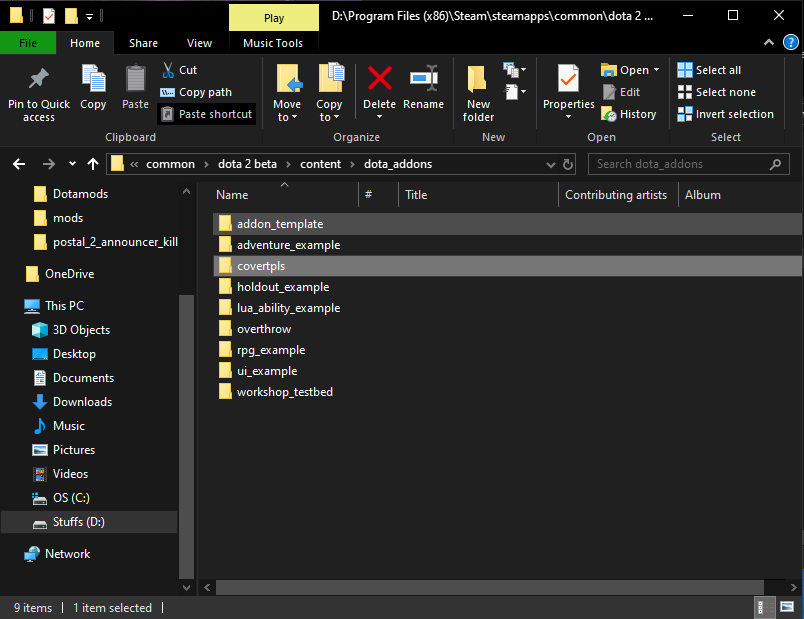Select the holdout_example folder
This screenshot has width=804, height=619.
coord(507,287)
